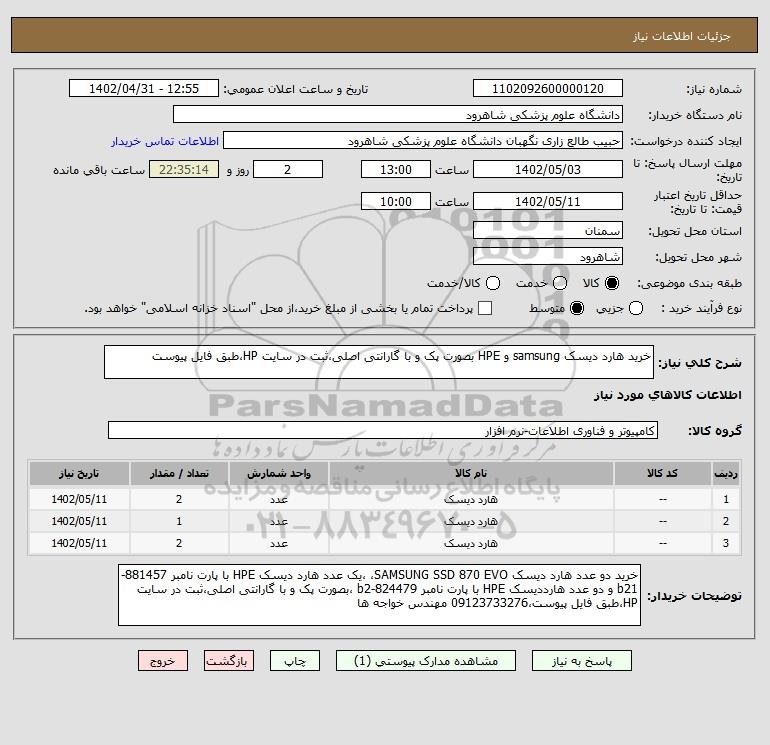Click delivery city field شاهرود
The height and width of the screenshot is (745, 770).
[548, 257]
